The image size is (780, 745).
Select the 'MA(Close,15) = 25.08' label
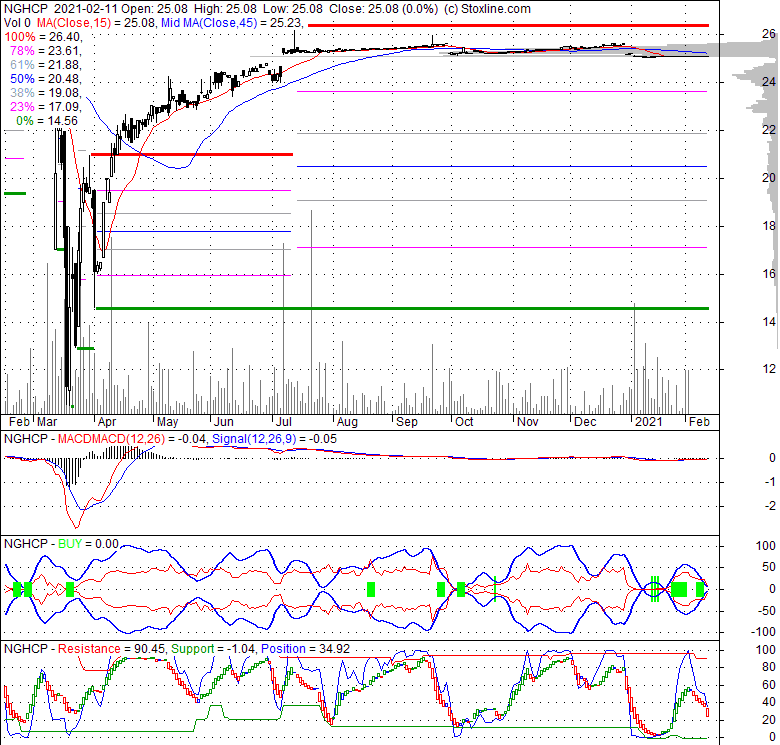pyautogui.click(x=96, y=23)
